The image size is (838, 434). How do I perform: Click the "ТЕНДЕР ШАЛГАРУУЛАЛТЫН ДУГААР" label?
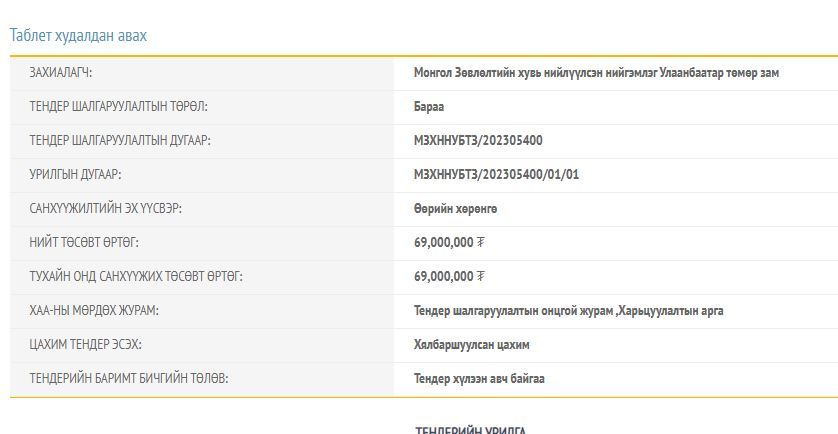[120, 141]
